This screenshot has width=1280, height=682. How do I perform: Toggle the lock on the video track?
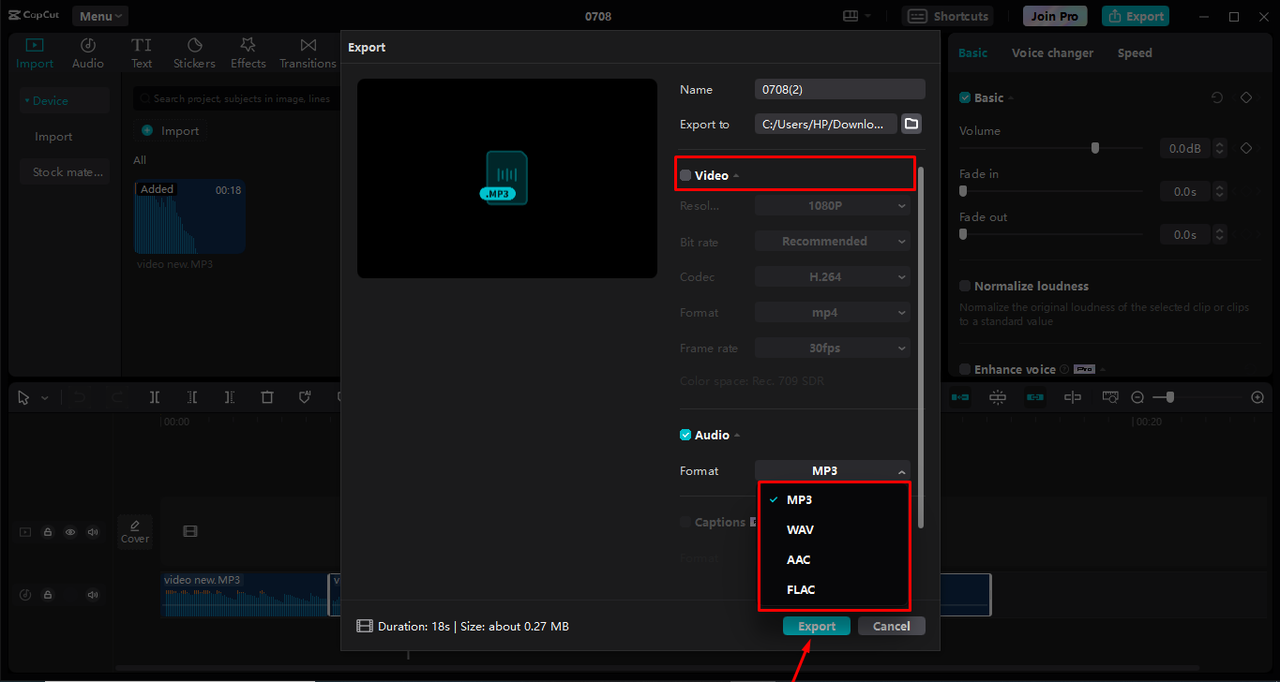[47, 532]
